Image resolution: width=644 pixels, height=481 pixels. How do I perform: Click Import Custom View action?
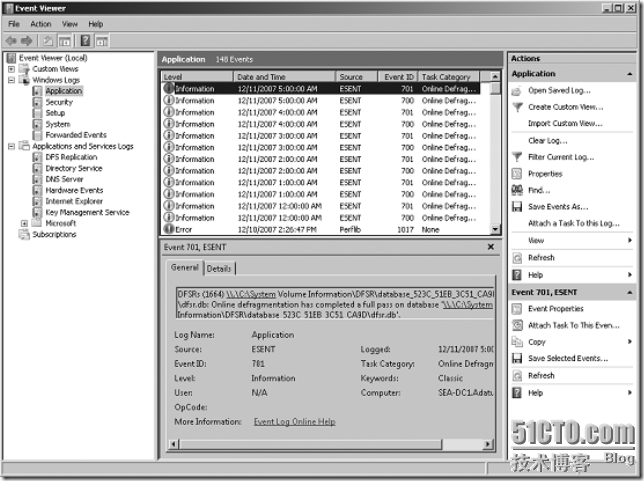pyautogui.click(x=565, y=123)
